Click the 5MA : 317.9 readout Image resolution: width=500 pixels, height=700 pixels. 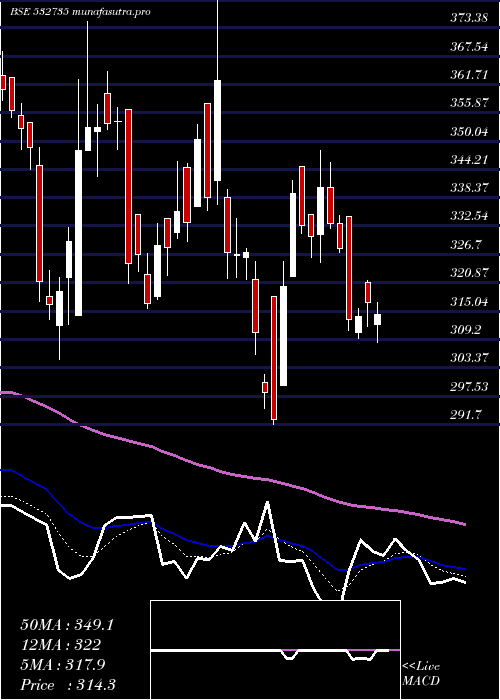coord(63,665)
